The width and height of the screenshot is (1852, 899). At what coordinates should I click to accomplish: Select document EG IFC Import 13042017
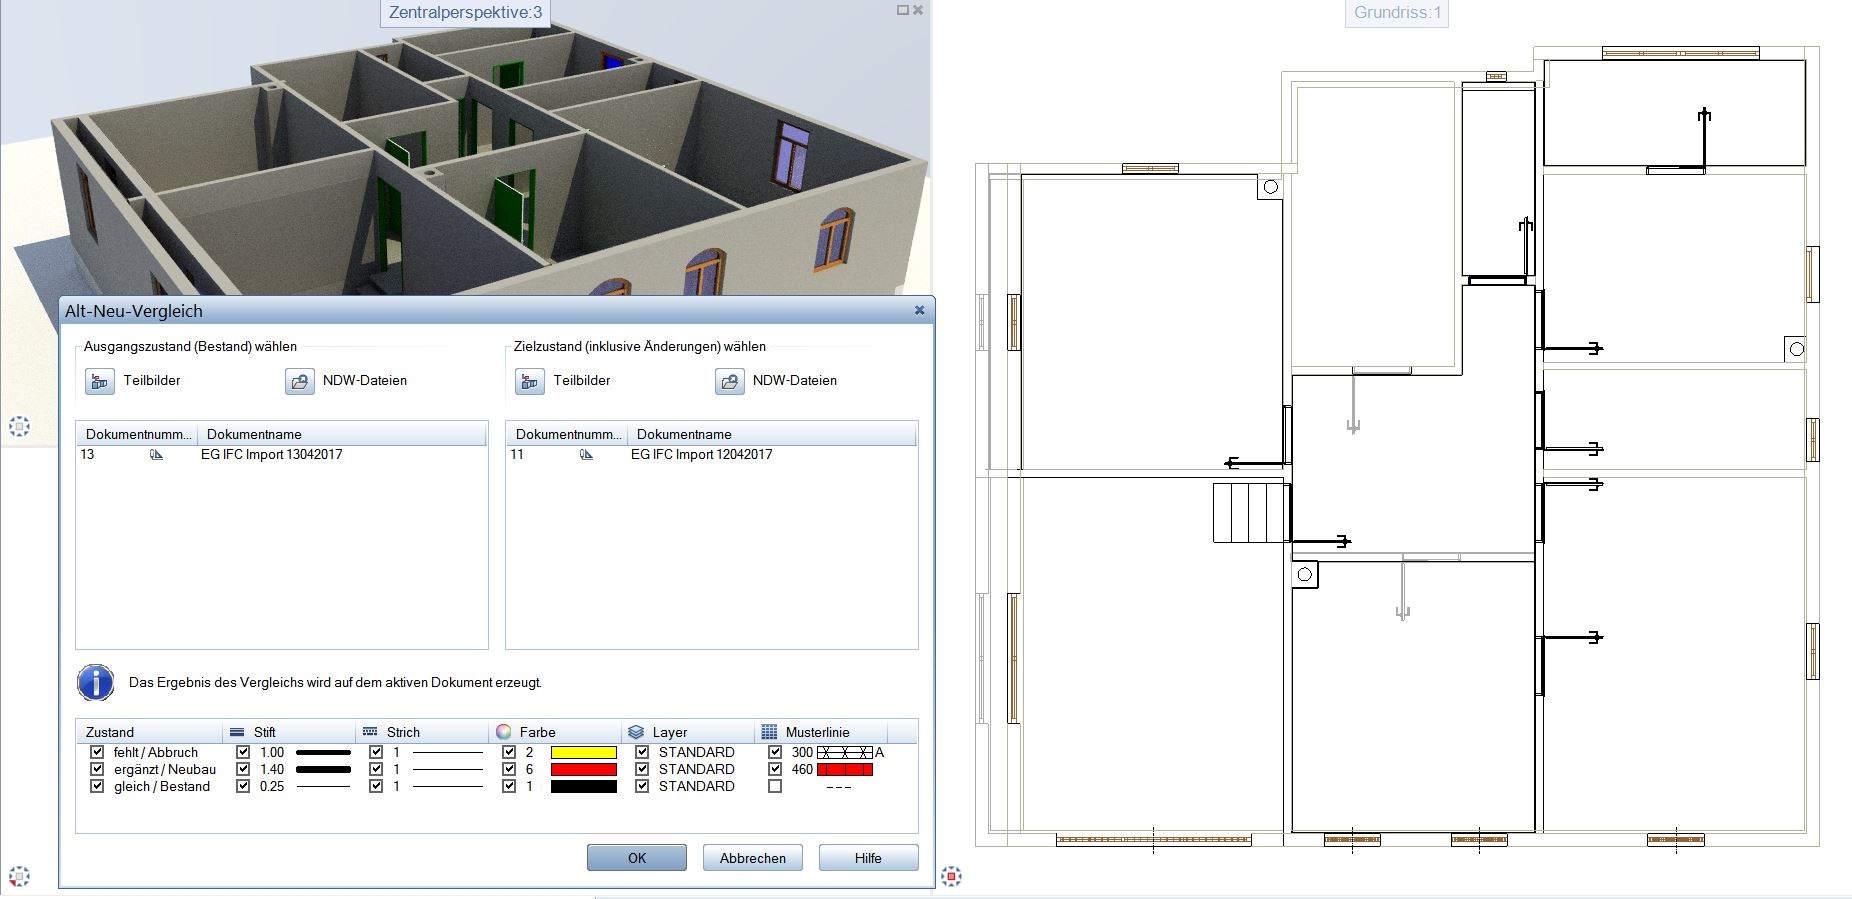(271, 454)
